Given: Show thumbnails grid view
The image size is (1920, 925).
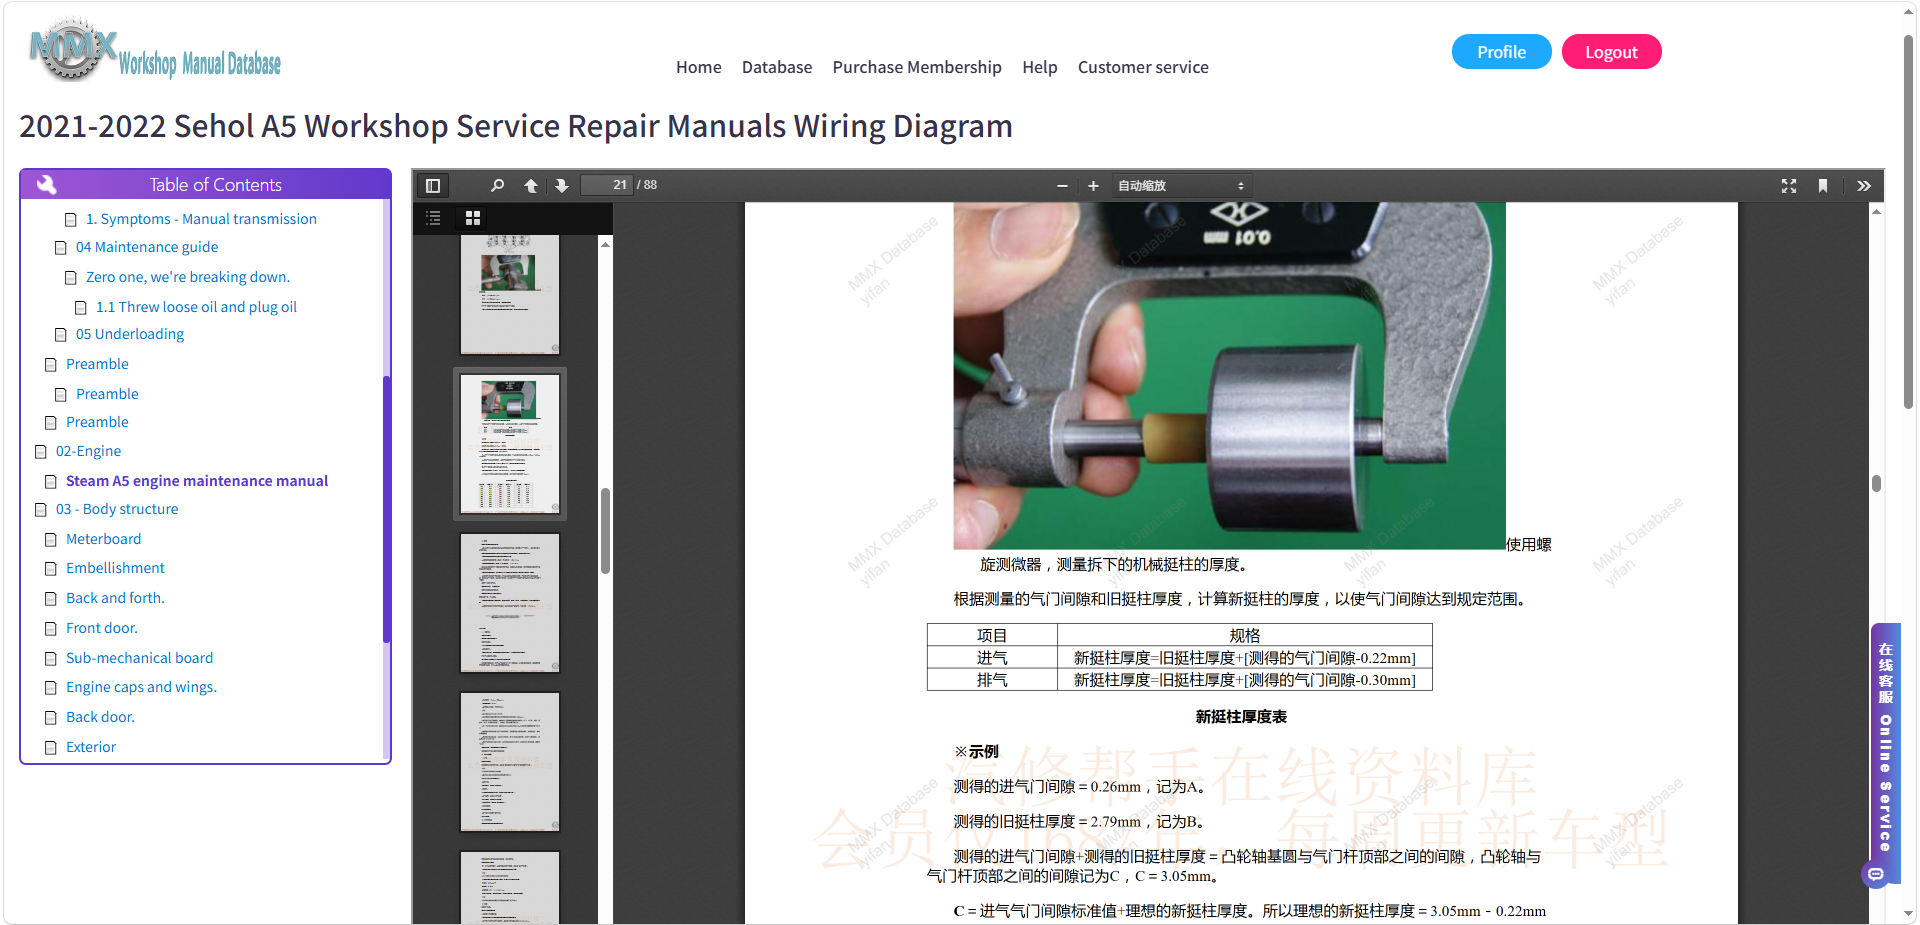Looking at the screenshot, I should pyautogui.click(x=473, y=218).
